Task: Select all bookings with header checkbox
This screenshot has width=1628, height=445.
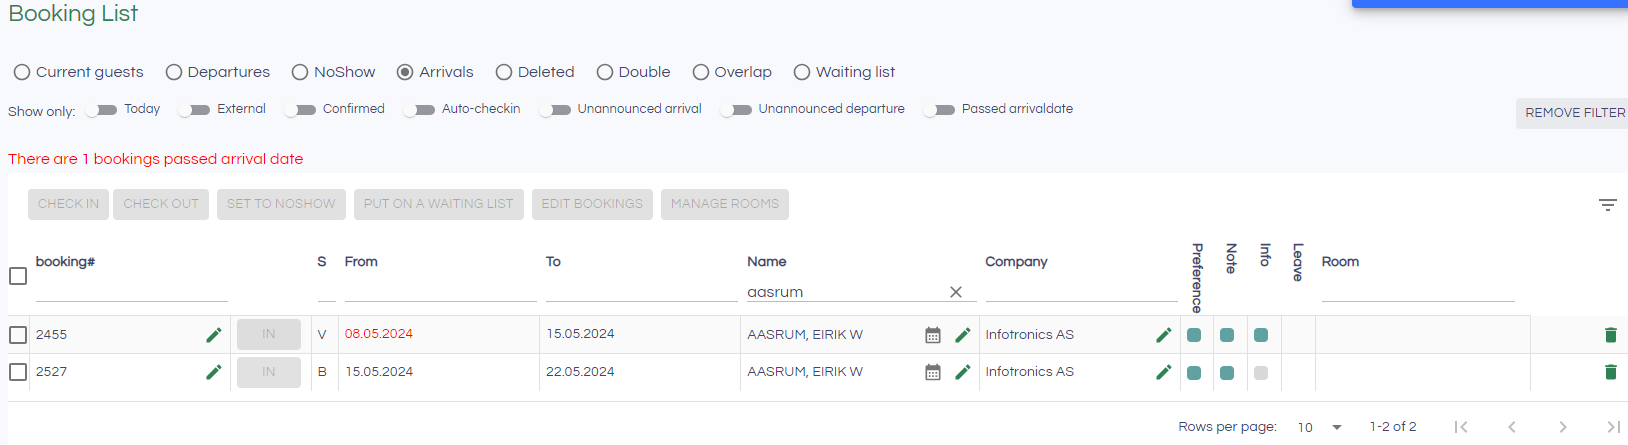Action: pos(18,276)
